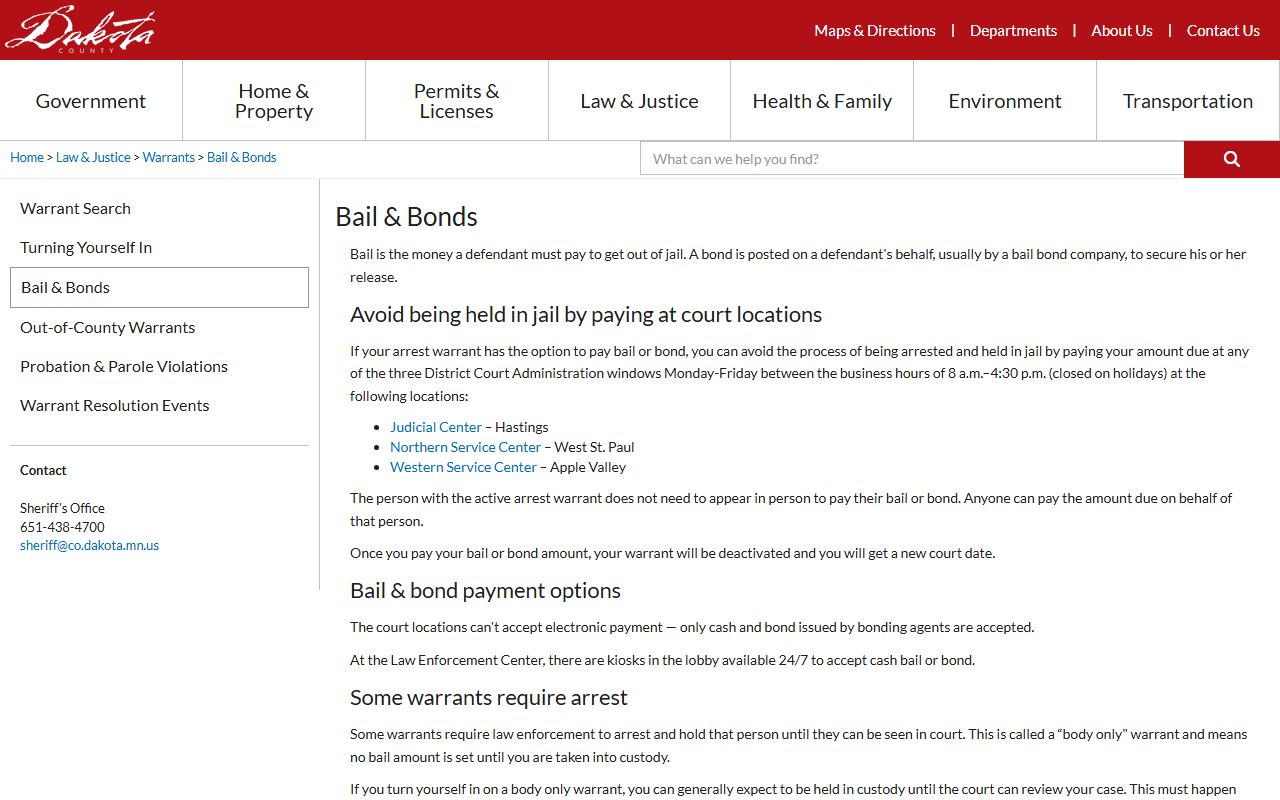The height and width of the screenshot is (800, 1280).
Task: Click the Home breadcrumb link
Action: pos(27,157)
